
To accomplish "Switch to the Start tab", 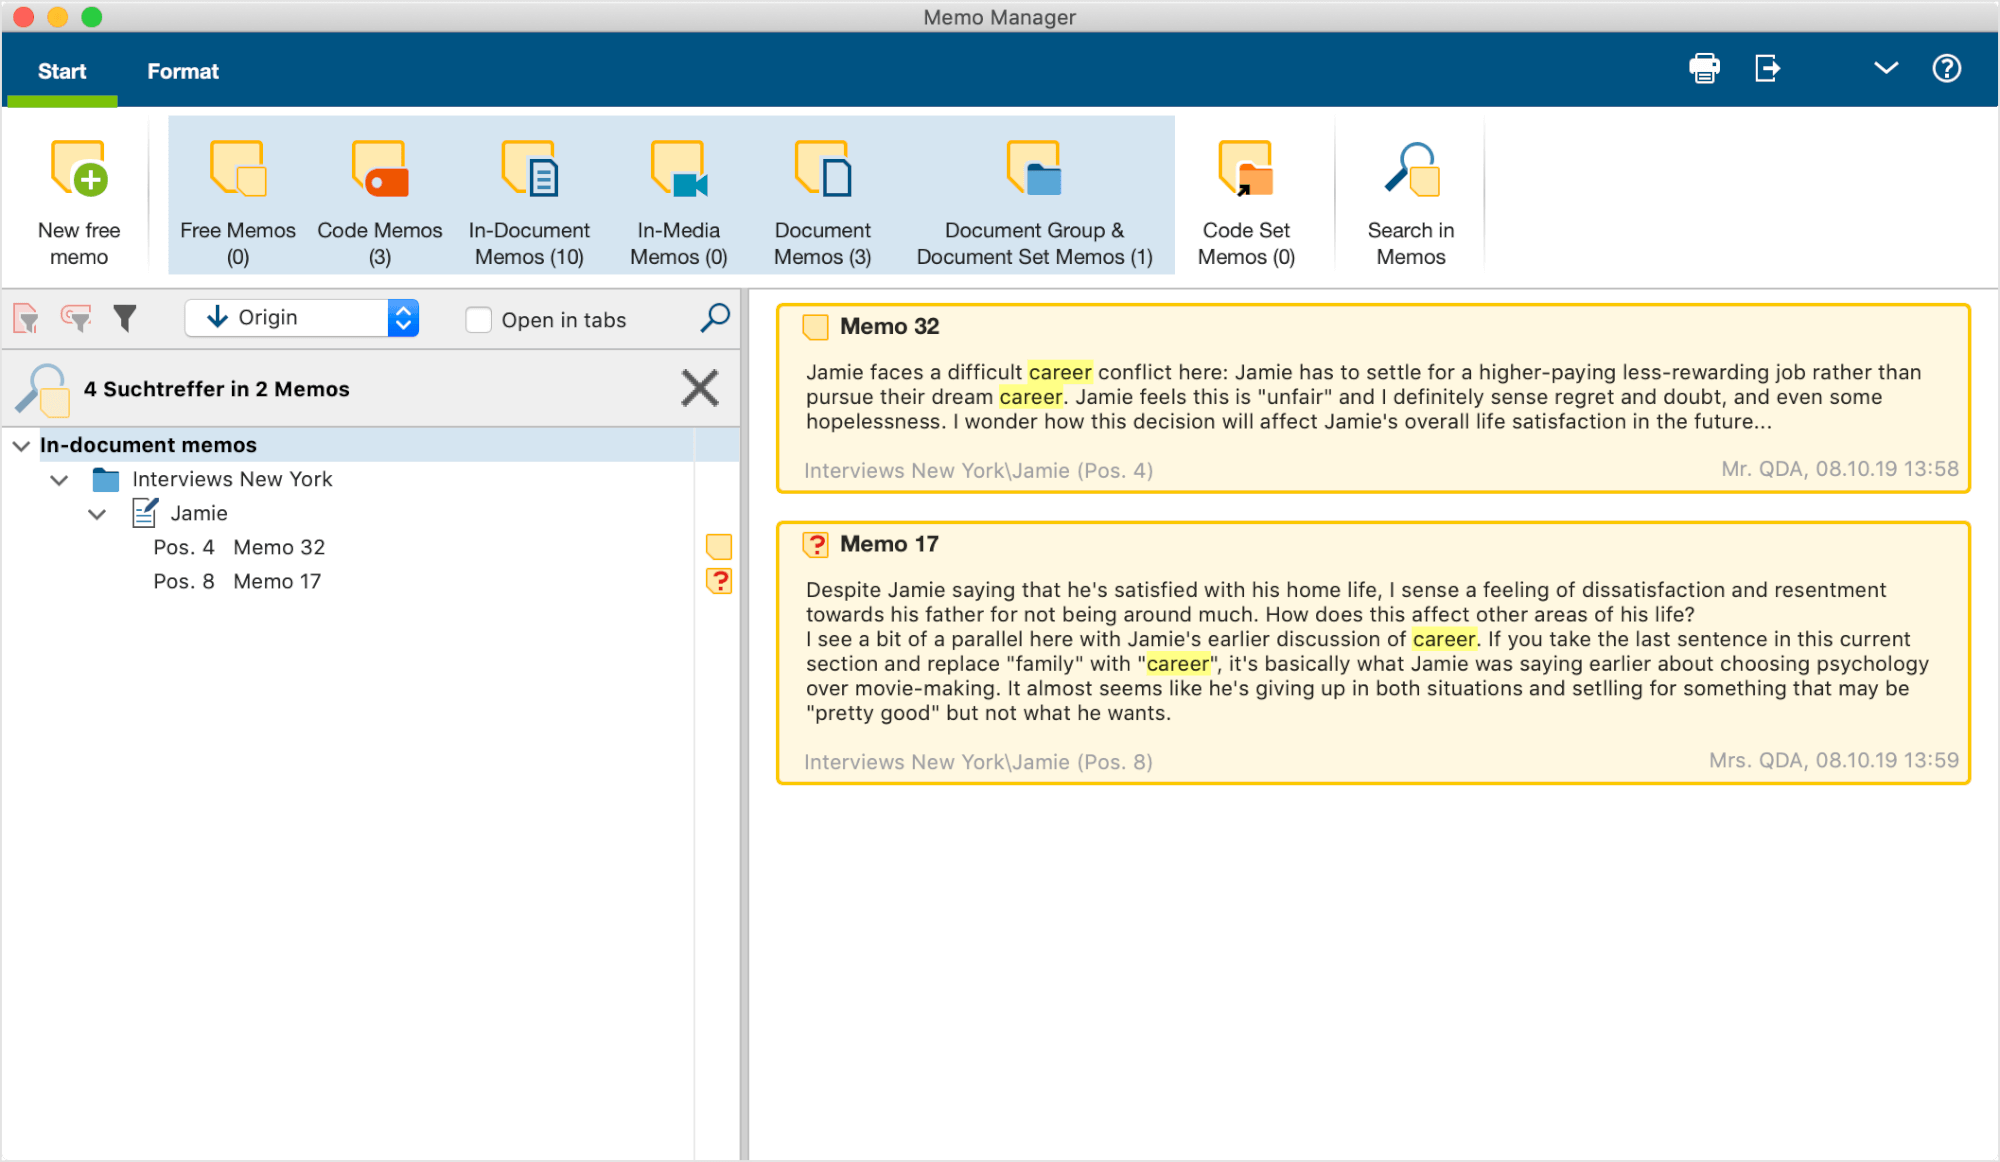I will coord(62,71).
